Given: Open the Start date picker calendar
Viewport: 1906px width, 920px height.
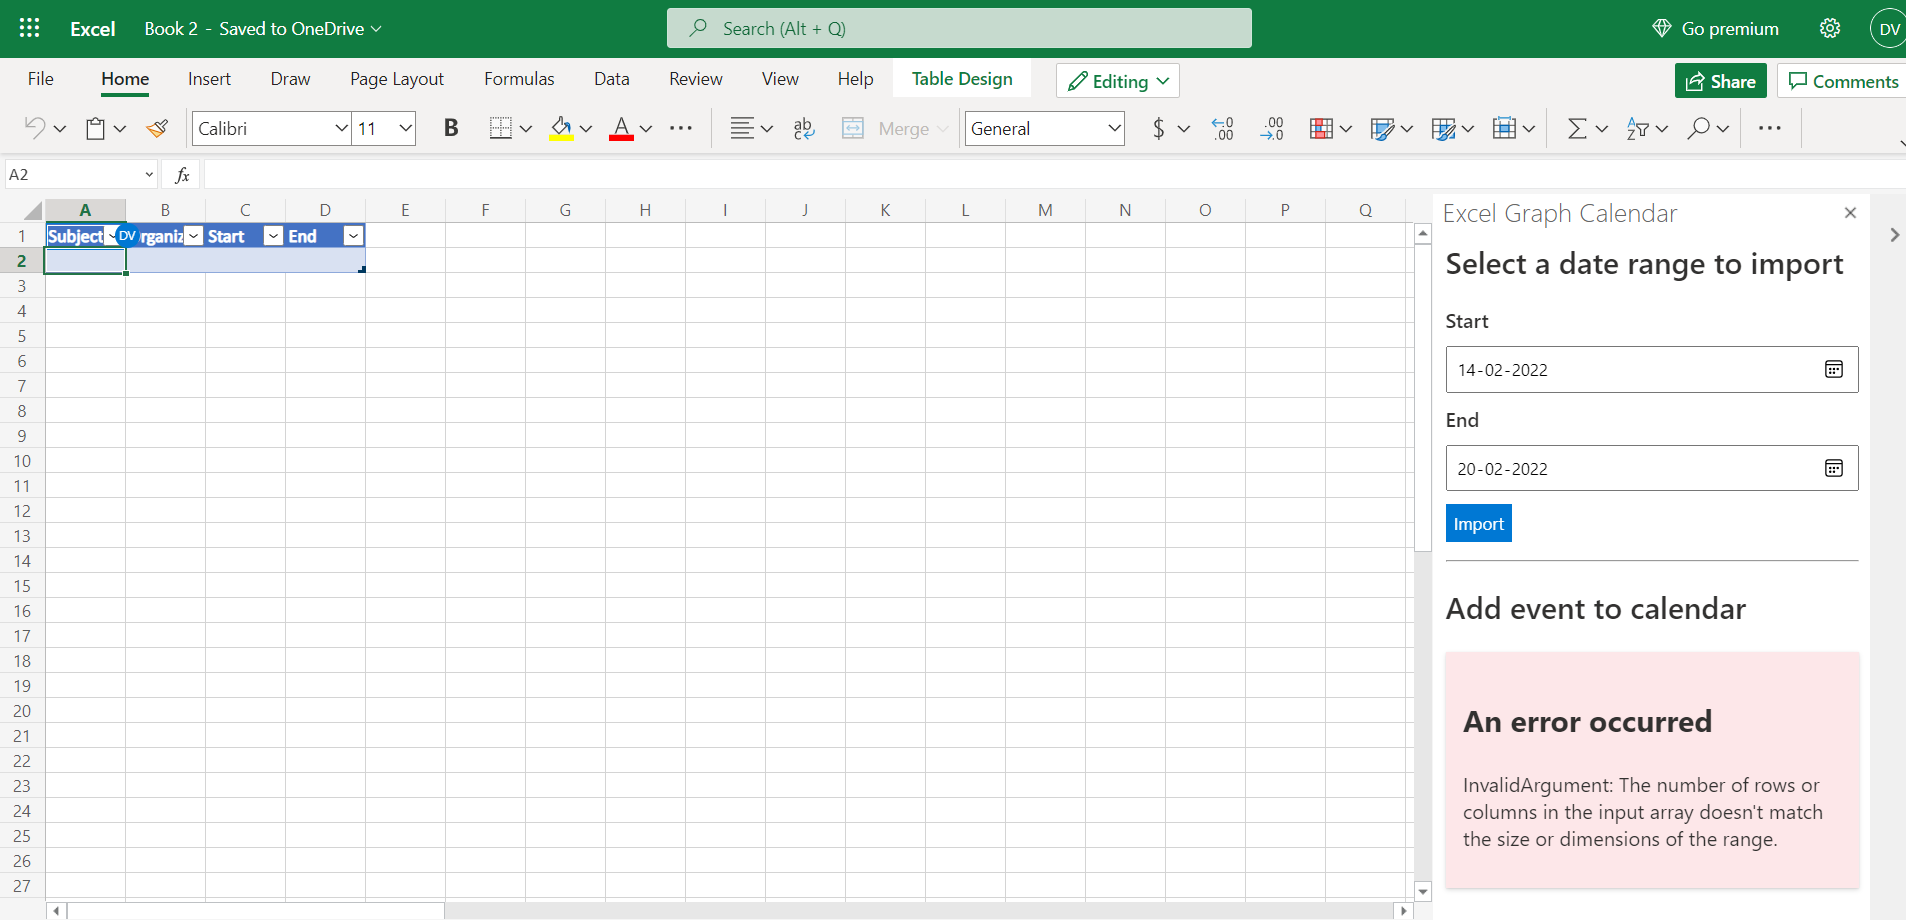Looking at the screenshot, I should coord(1833,369).
